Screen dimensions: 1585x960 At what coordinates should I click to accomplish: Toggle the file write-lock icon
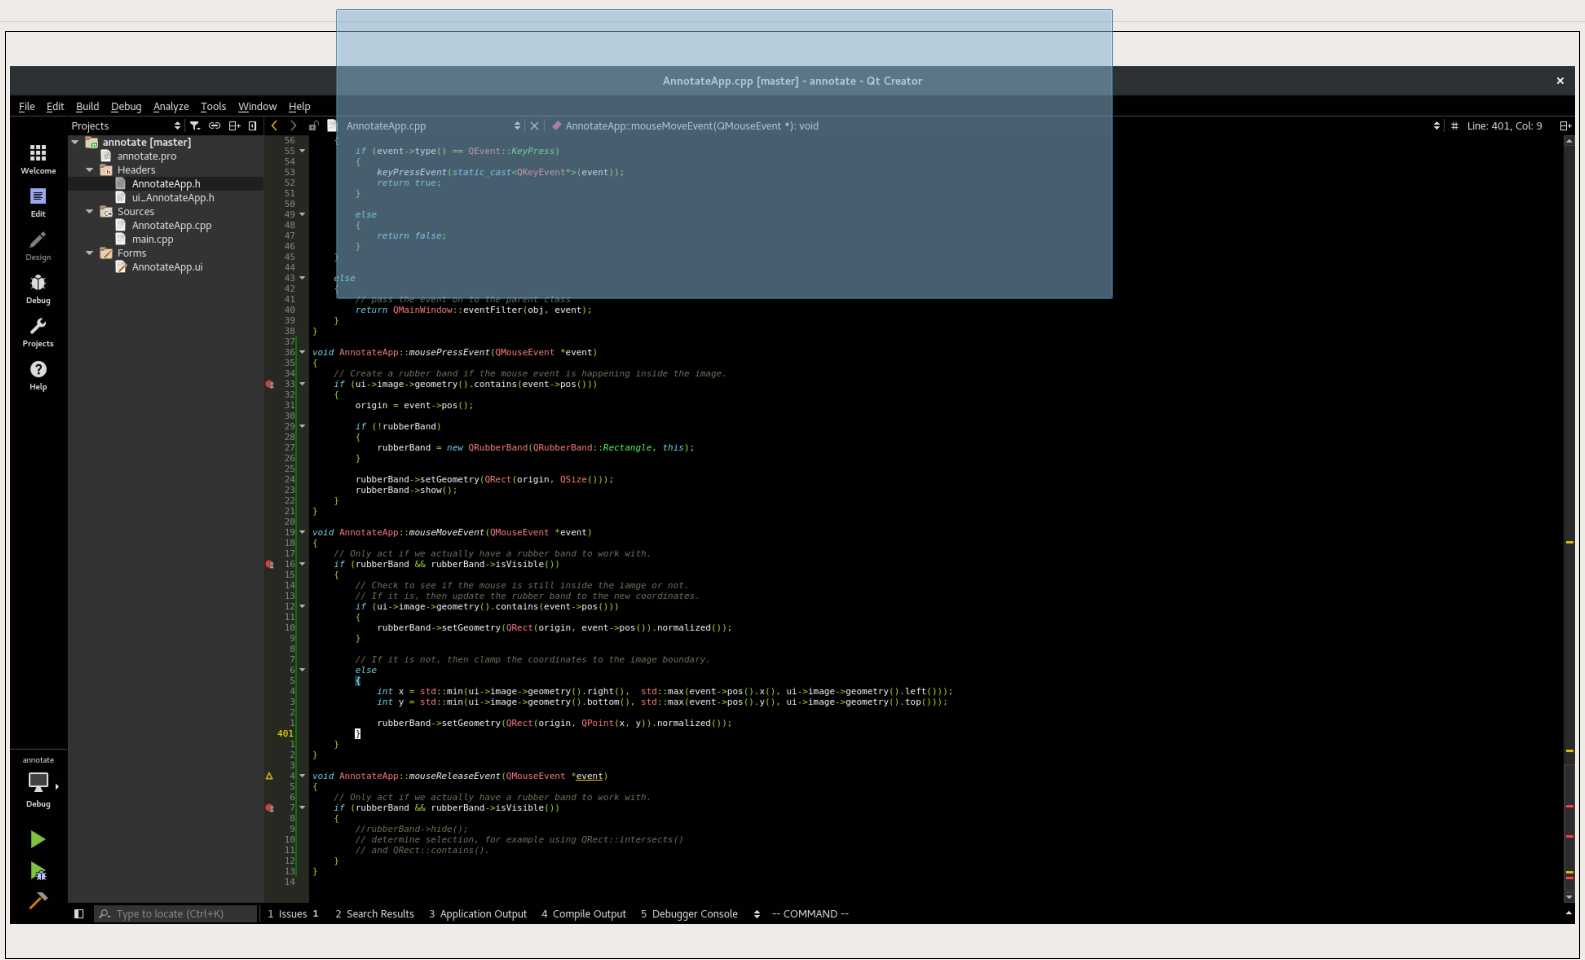click(x=313, y=126)
